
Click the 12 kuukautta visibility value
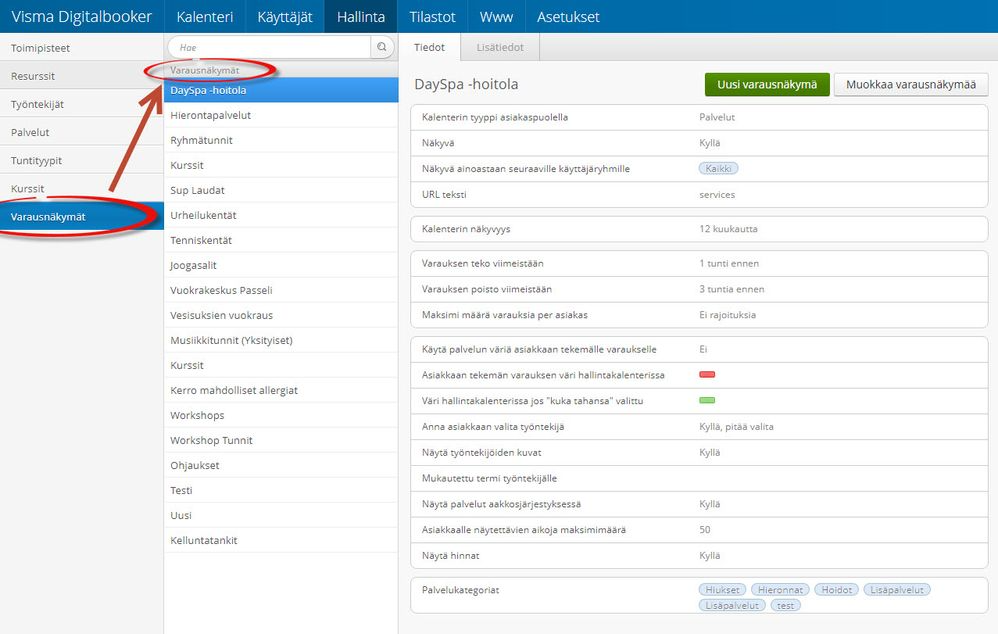tap(728, 229)
